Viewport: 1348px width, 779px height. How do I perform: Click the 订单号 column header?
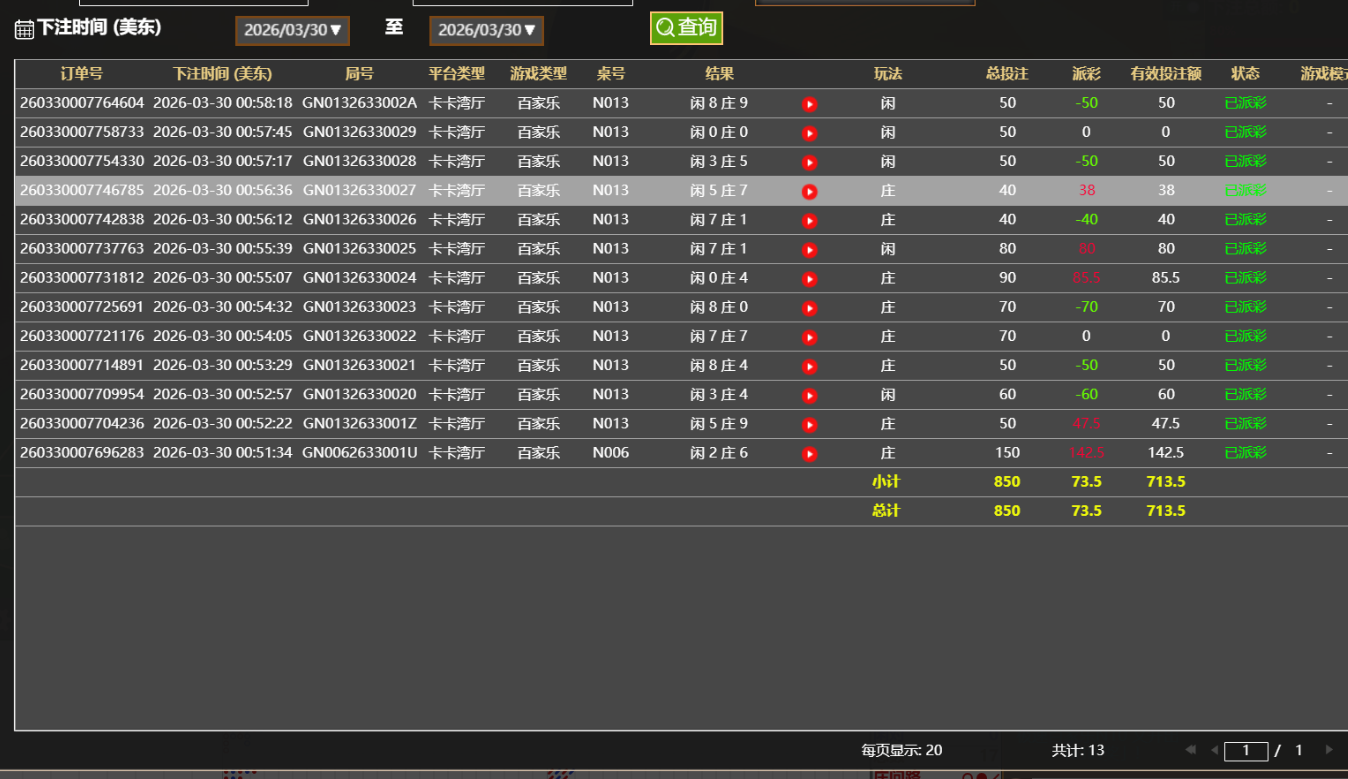coord(82,74)
